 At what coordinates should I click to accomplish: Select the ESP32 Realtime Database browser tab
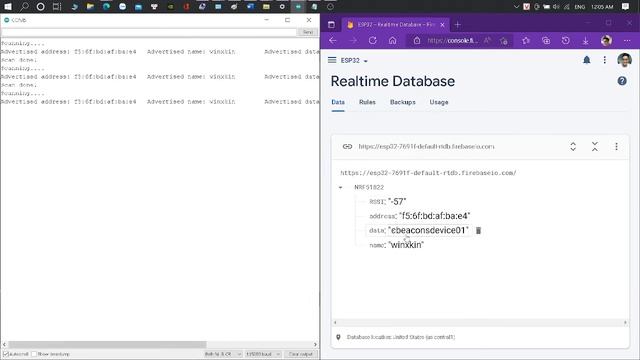coord(395,24)
